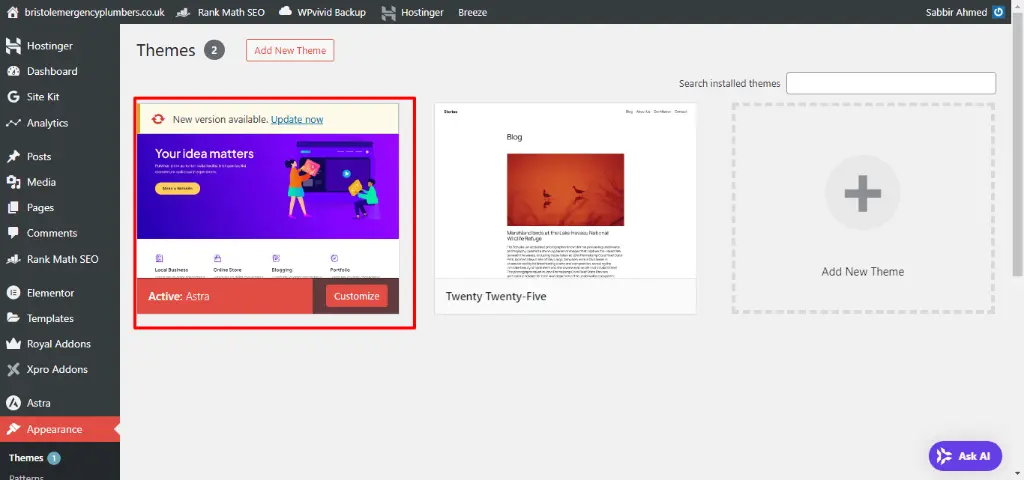Select the Twenty Twenty-Five theme thumbnail
This screenshot has width=1024, height=480.
(566, 191)
